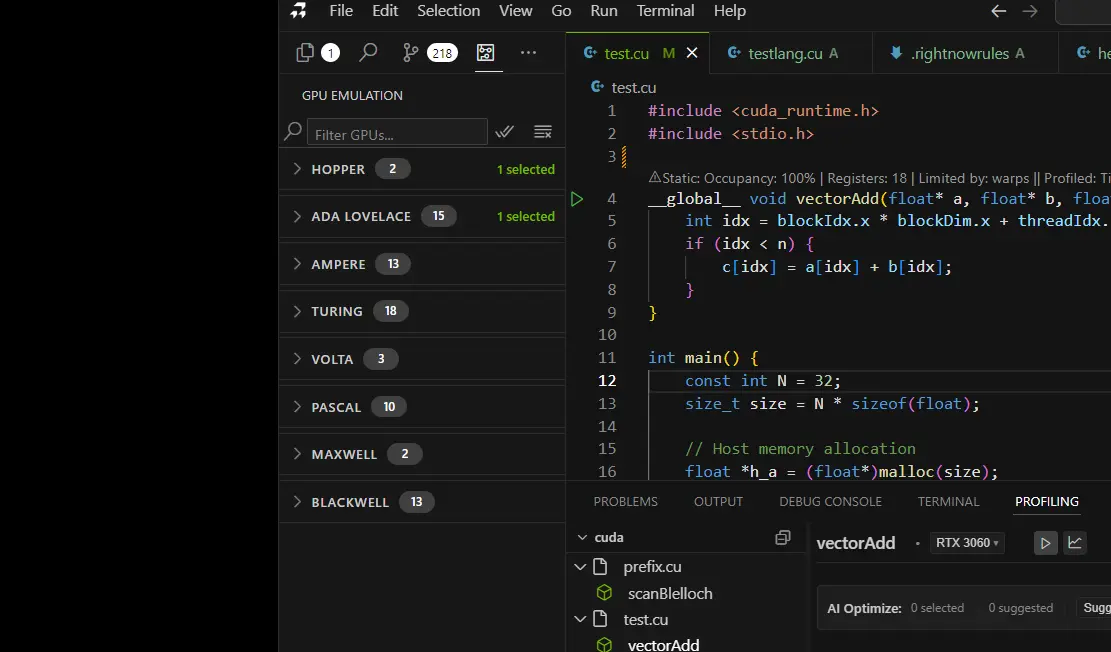
Task: Click the play button in the profiling panel
Action: (1045, 543)
